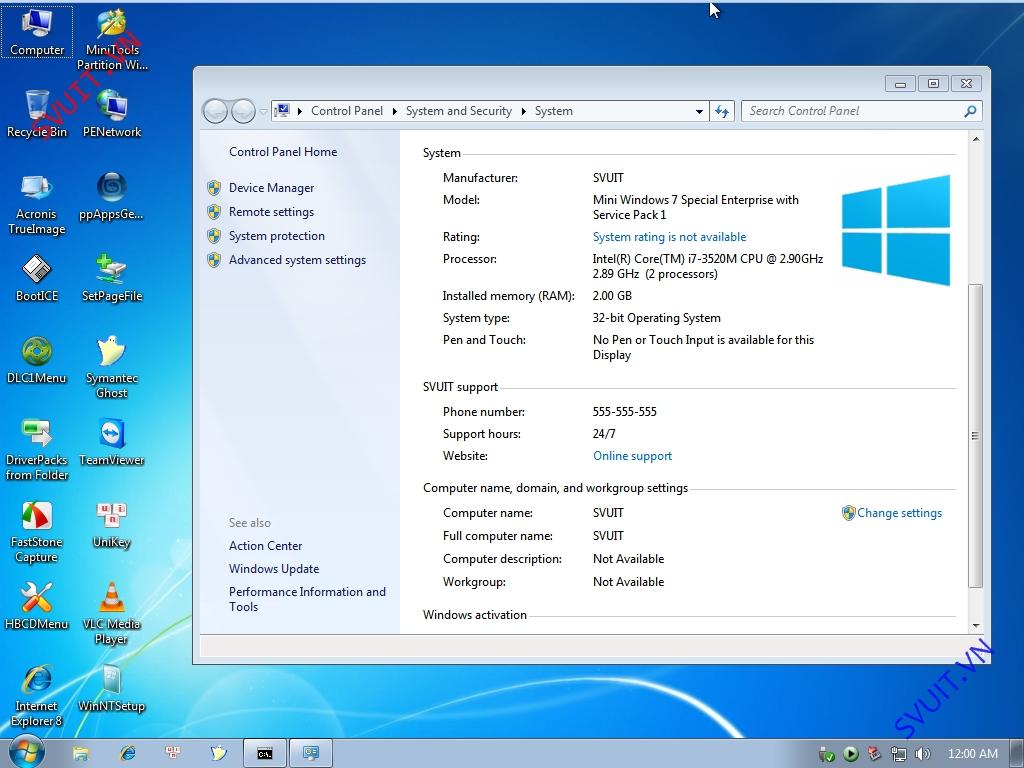
Task: Click the phone number 555-555-555
Action: coord(624,411)
